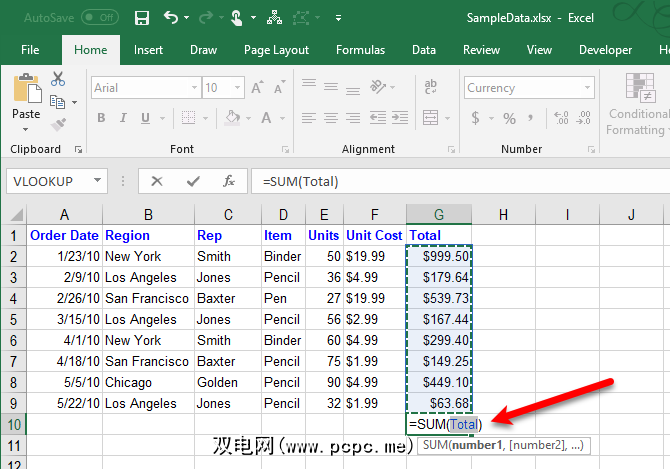Click the Fill Color paint bucket
The height and width of the screenshot is (469, 670).
[233, 118]
